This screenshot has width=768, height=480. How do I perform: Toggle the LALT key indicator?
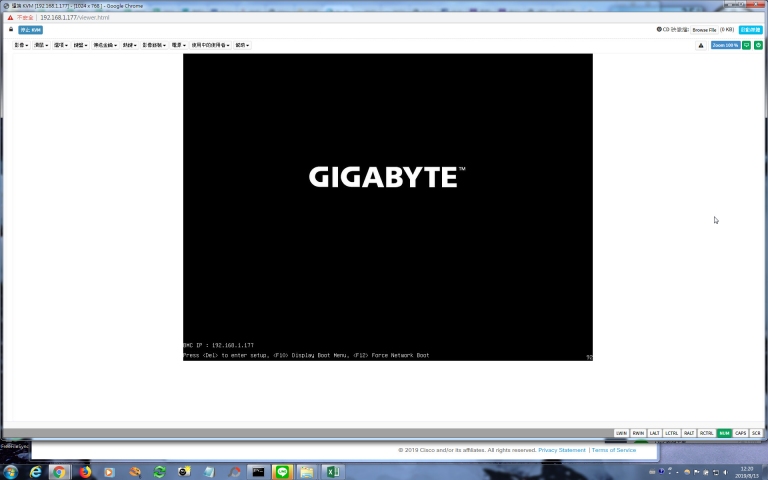point(654,433)
